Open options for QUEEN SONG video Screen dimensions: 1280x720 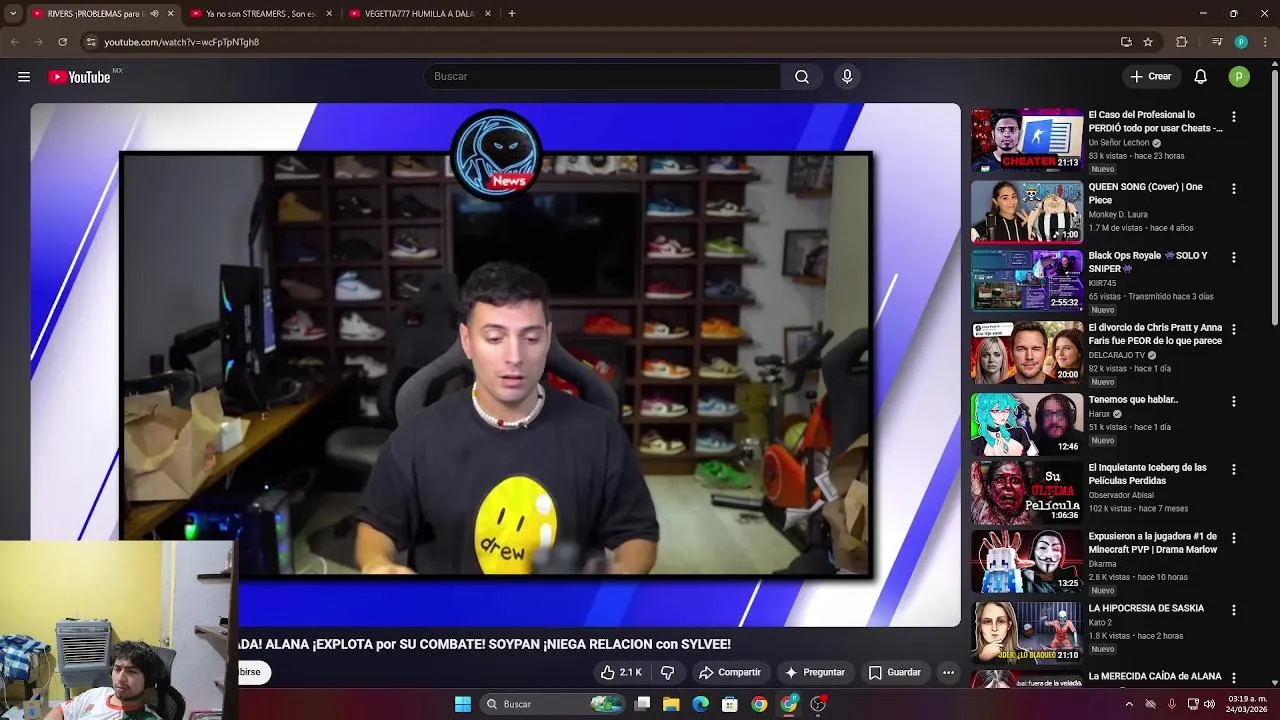coord(1233,189)
